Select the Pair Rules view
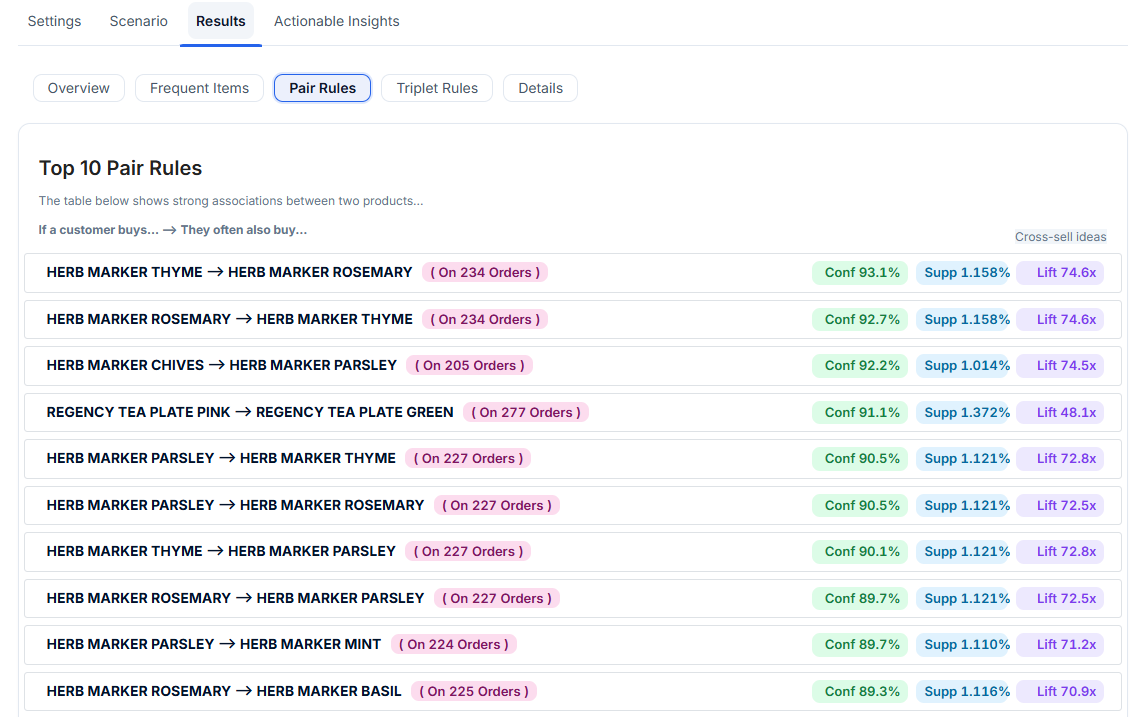This screenshot has height=717, width=1141. (x=322, y=88)
